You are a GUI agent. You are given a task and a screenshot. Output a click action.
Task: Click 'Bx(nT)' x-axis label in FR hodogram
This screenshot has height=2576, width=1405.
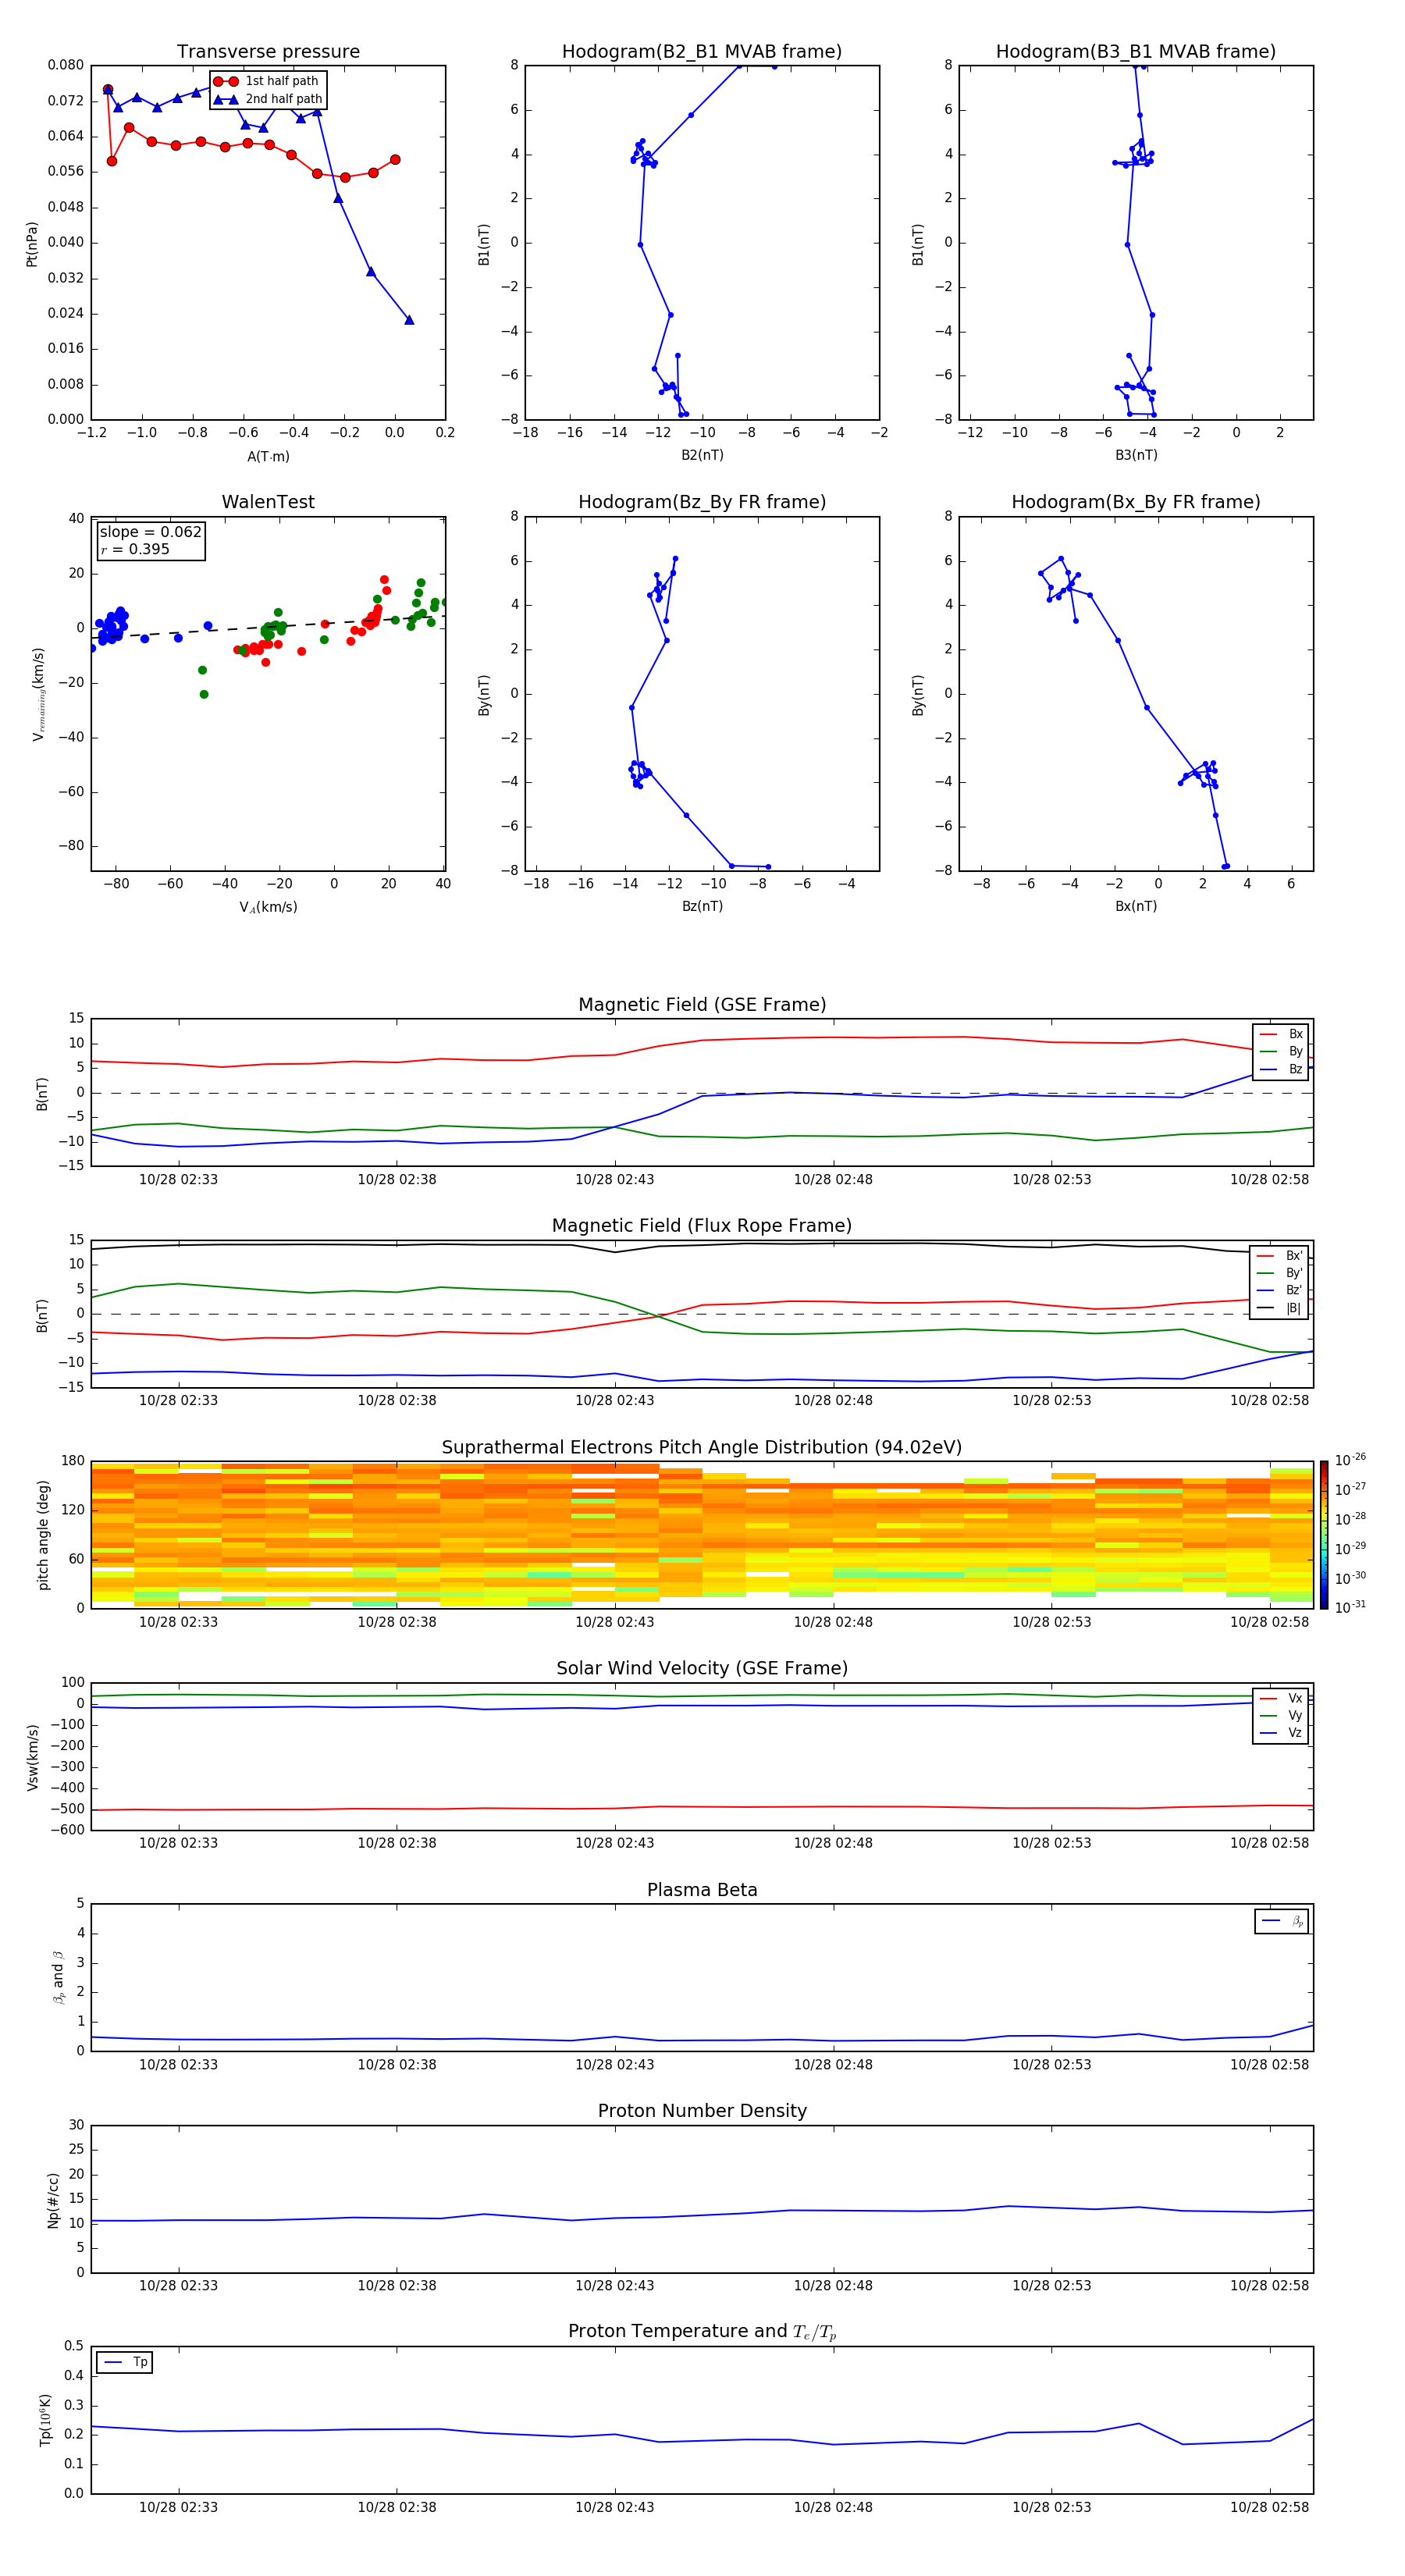(x=1136, y=906)
